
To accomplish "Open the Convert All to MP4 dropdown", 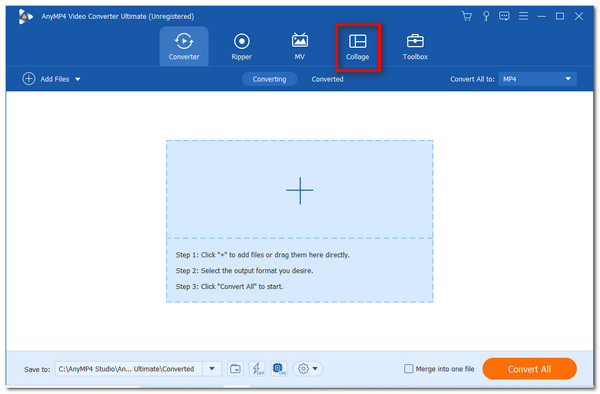I will pyautogui.click(x=537, y=79).
